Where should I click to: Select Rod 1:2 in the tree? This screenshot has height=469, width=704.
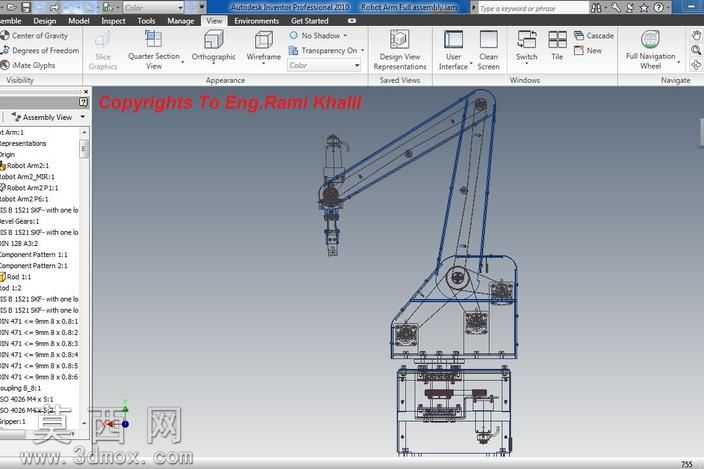click(11, 288)
